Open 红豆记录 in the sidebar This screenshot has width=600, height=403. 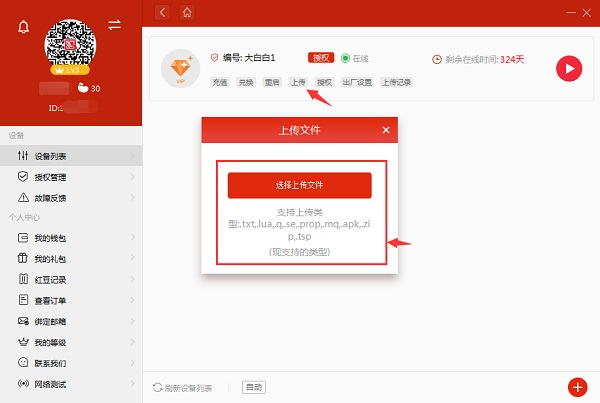(71, 280)
